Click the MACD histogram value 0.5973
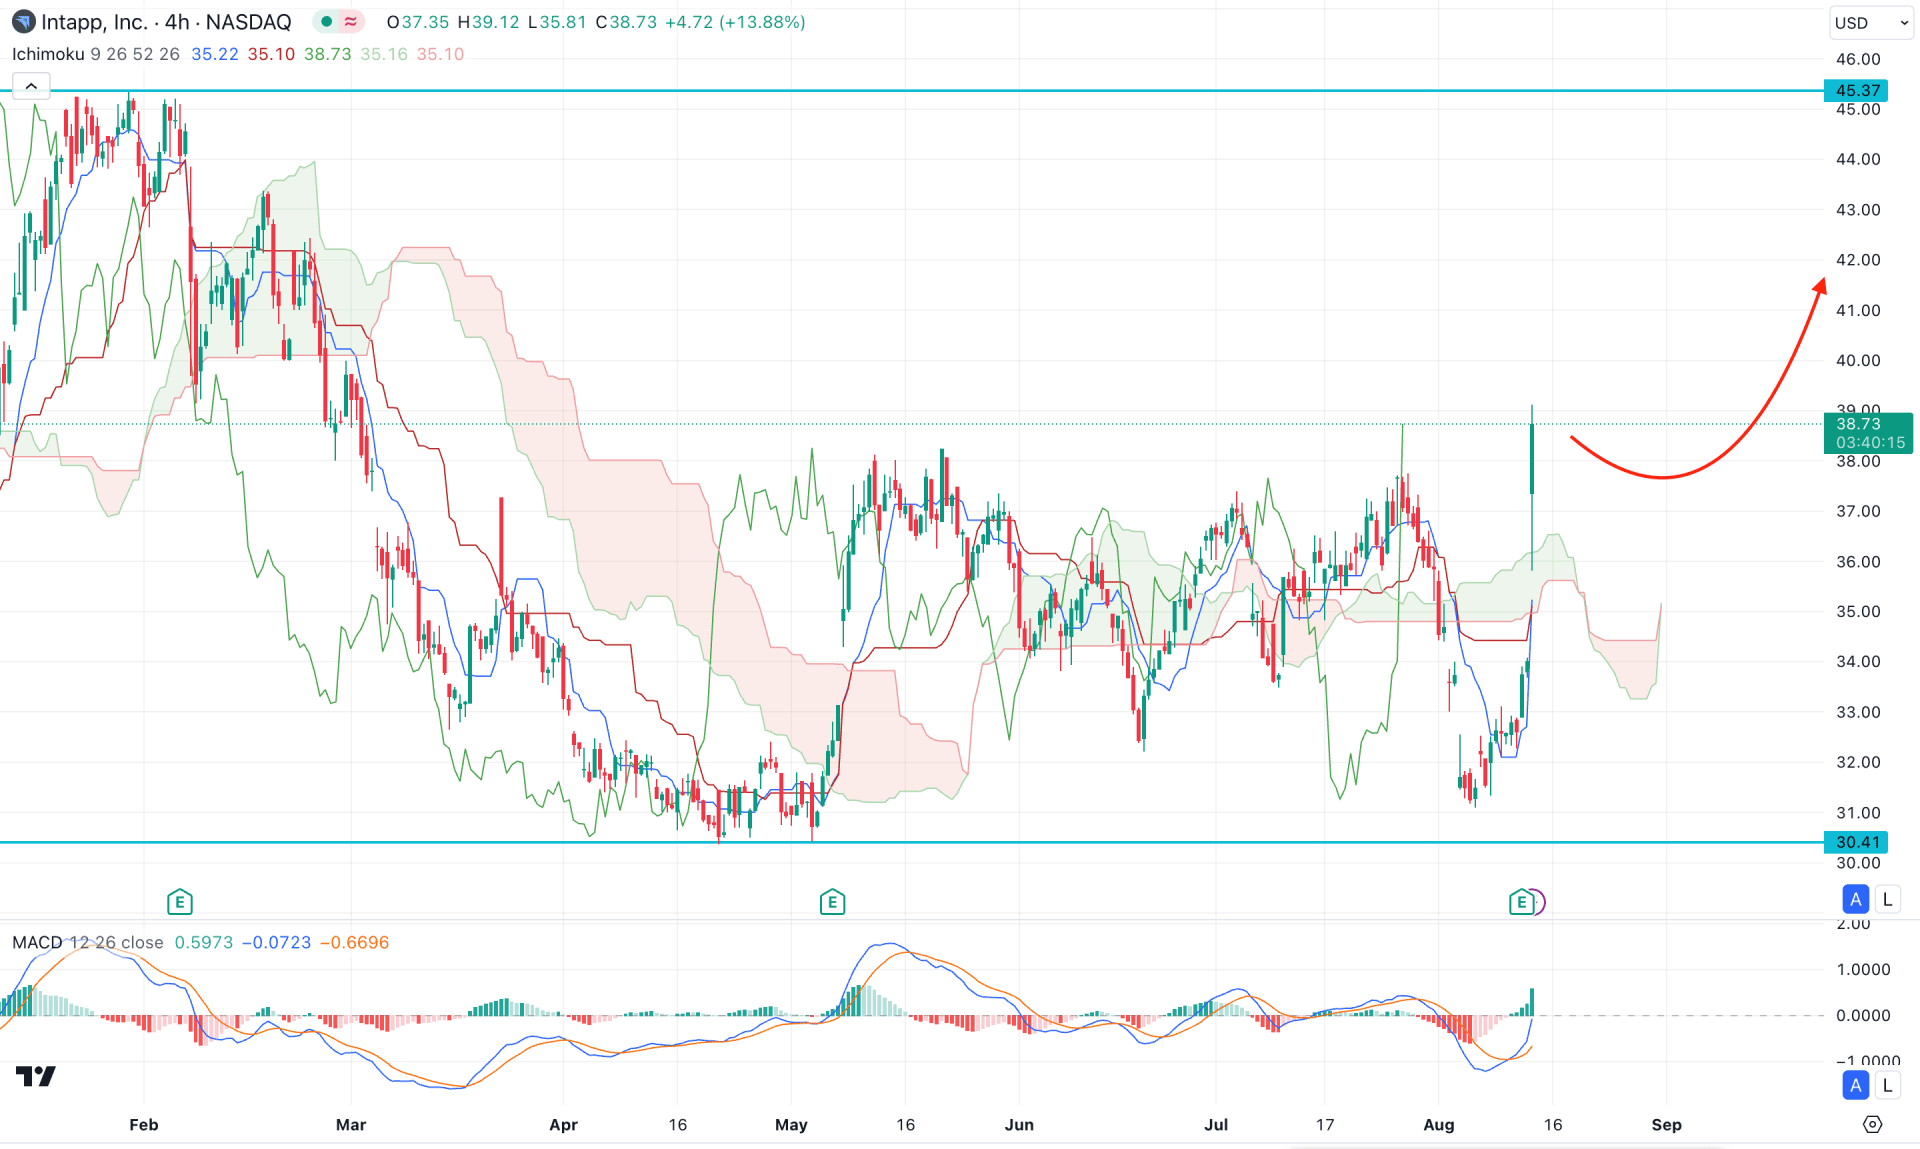This screenshot has height=1149, width=1920. [x=204, y=942]
